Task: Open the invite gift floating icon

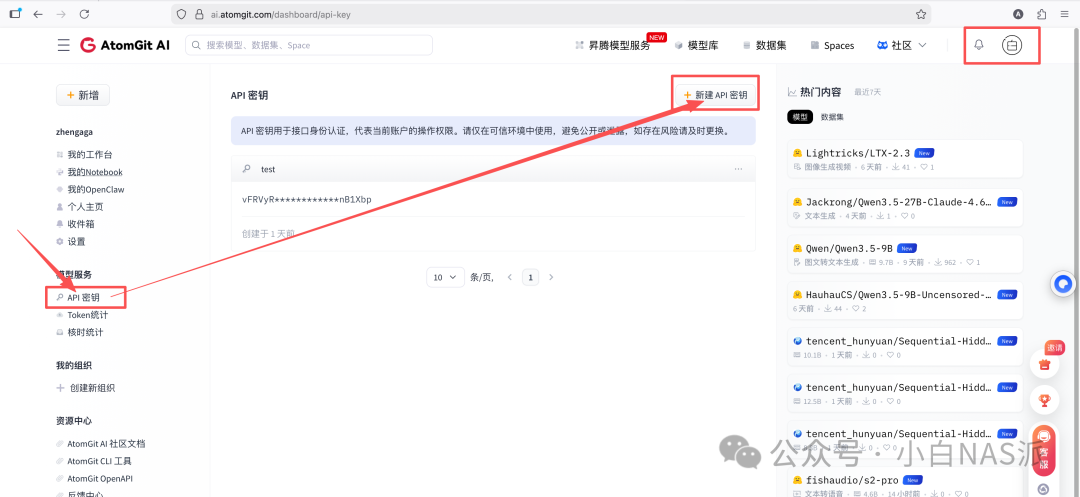Action: 1044,363
